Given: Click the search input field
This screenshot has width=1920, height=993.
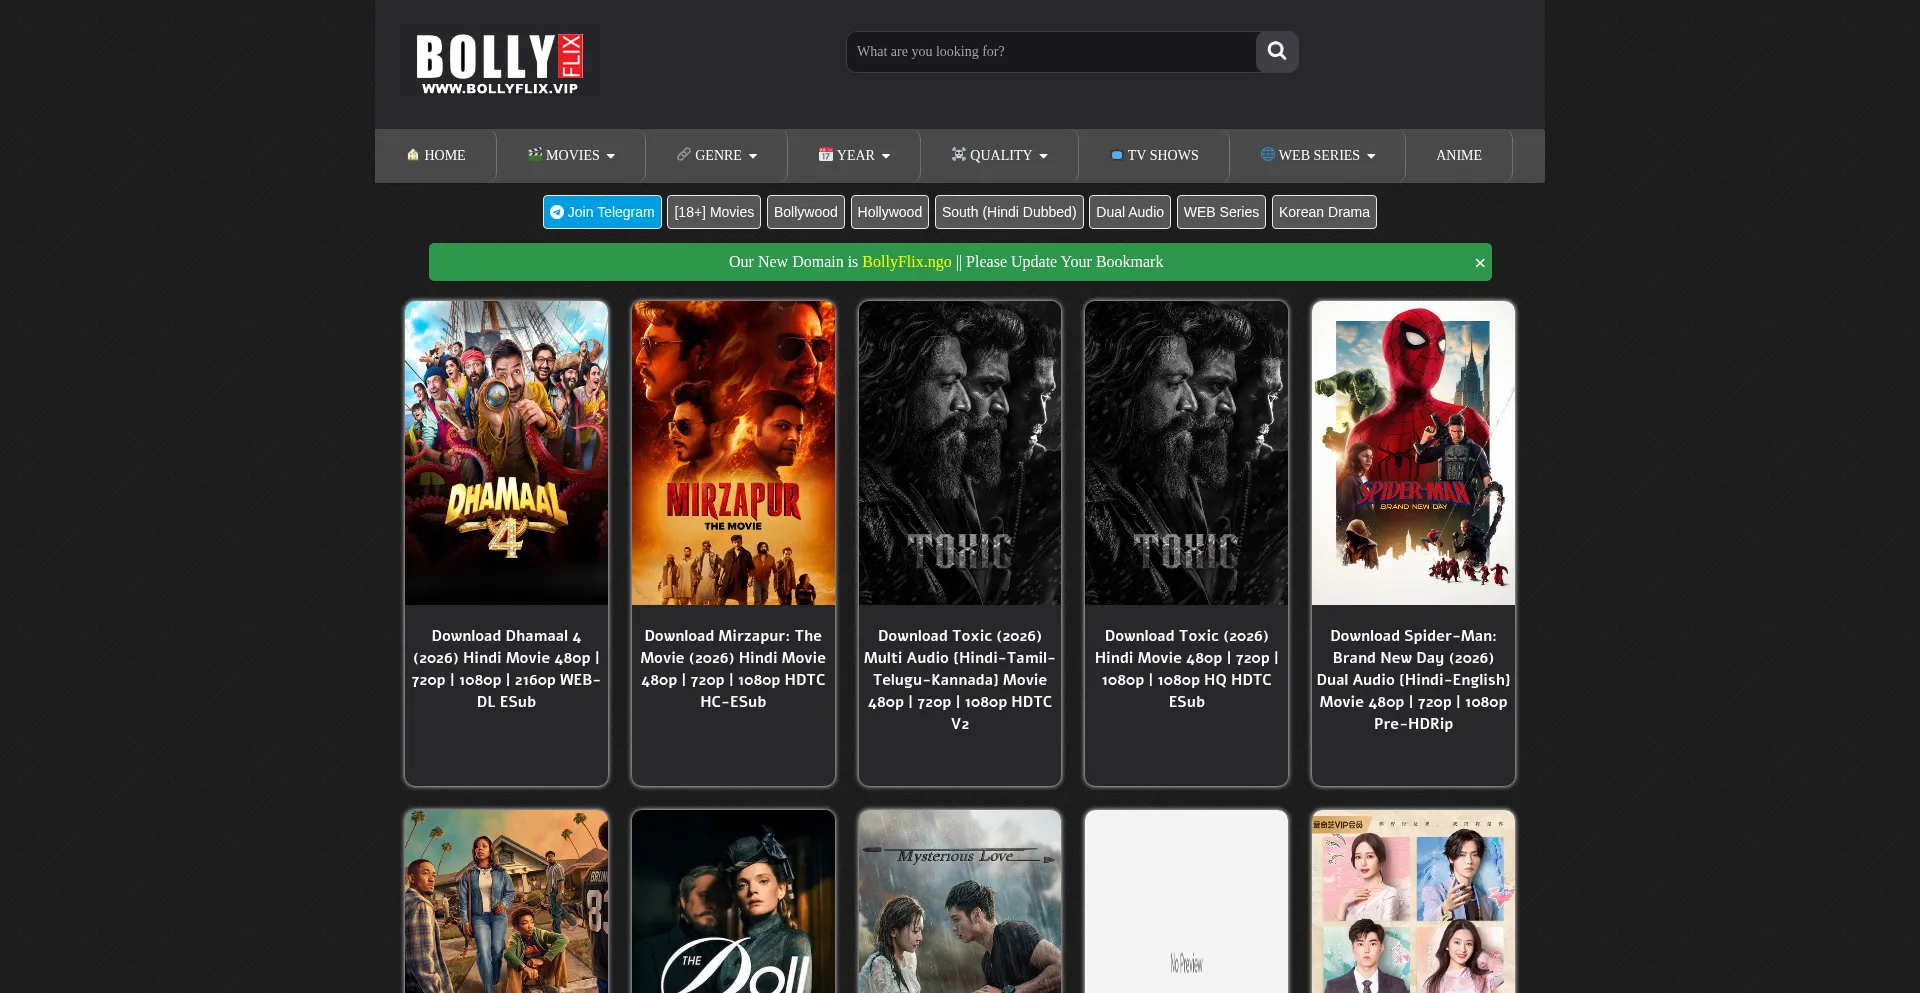Looking at the screenshot, I should tap(1051, 51).
